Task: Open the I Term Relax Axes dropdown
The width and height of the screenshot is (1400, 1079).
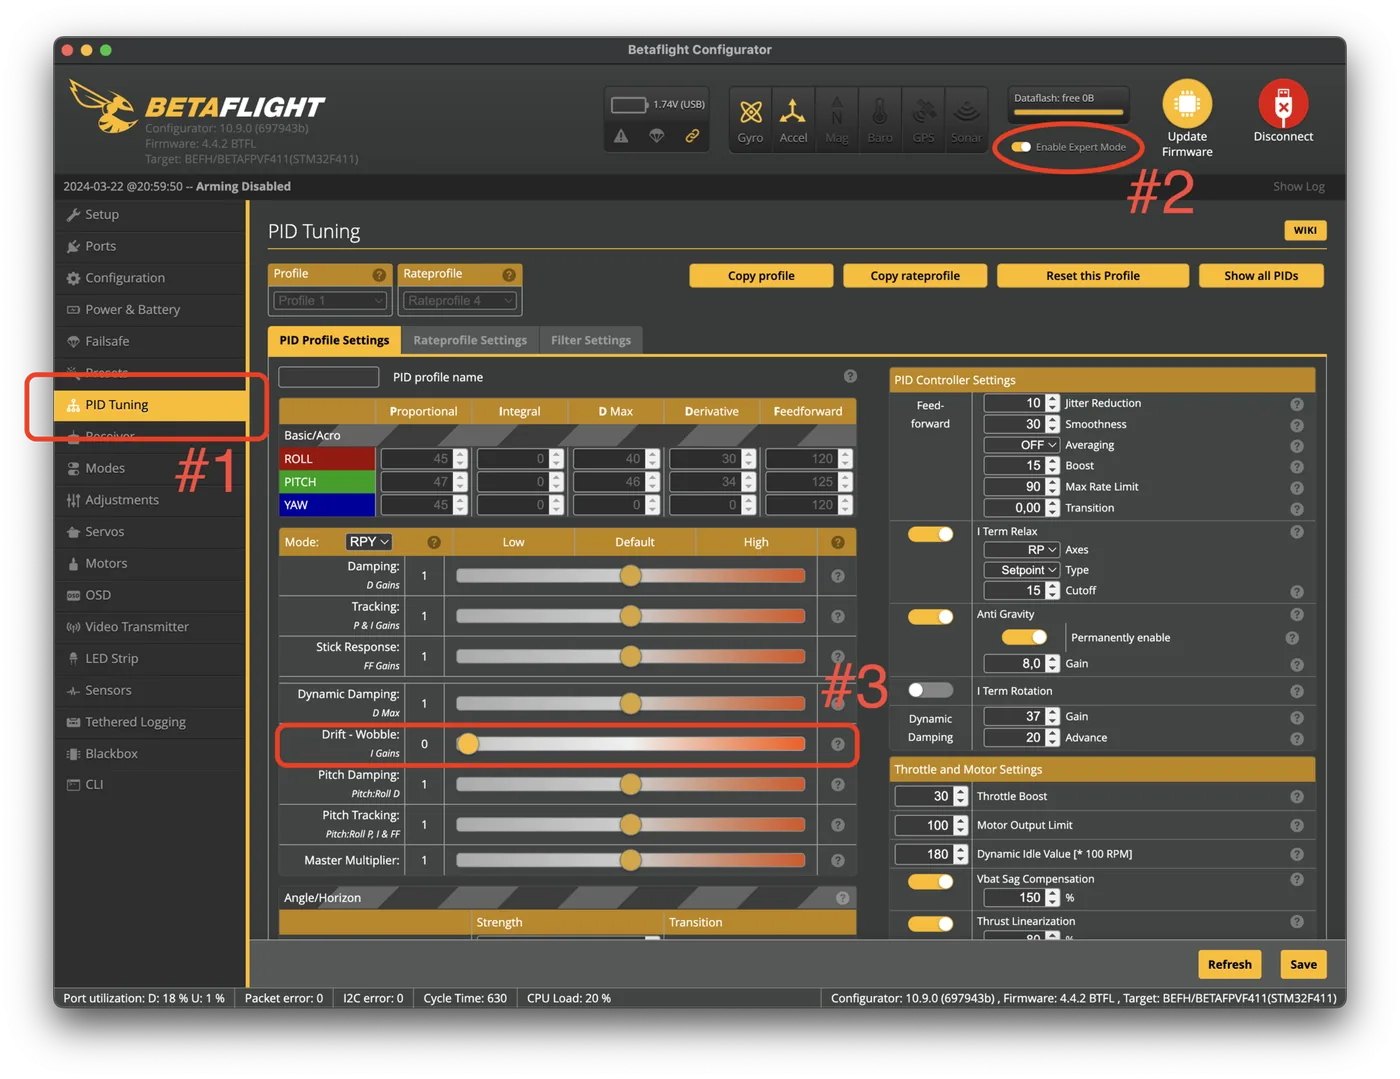Action: [1021, 550]
